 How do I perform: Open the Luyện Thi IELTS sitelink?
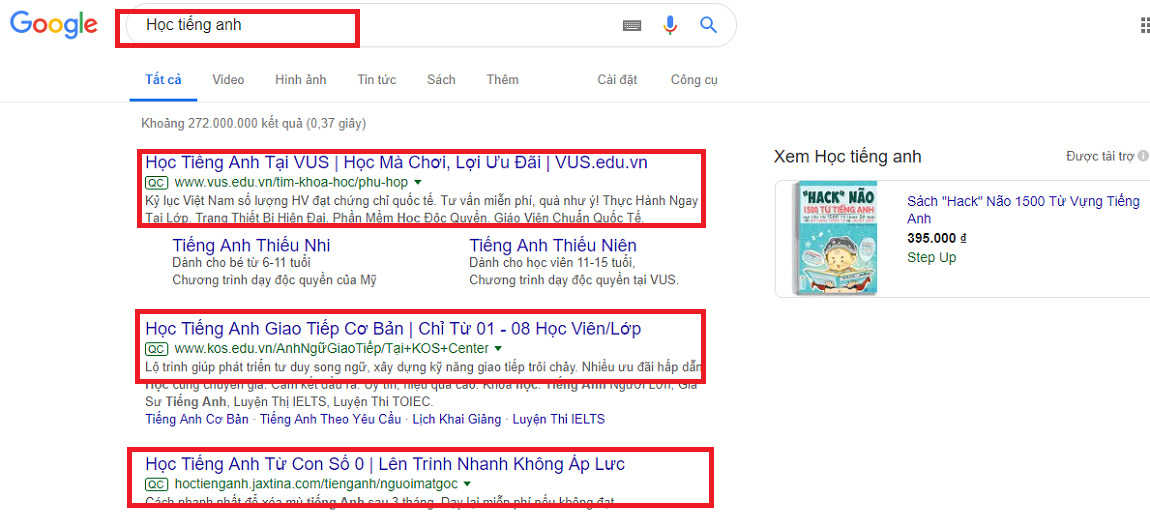(559, 419)
